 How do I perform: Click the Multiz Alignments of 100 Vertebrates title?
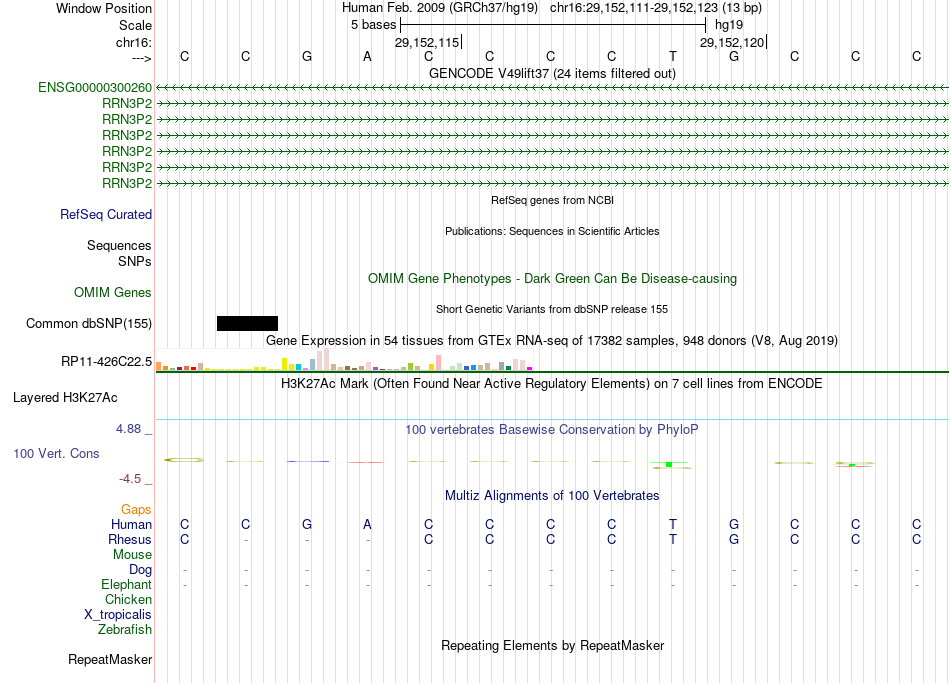pos(553,496)
